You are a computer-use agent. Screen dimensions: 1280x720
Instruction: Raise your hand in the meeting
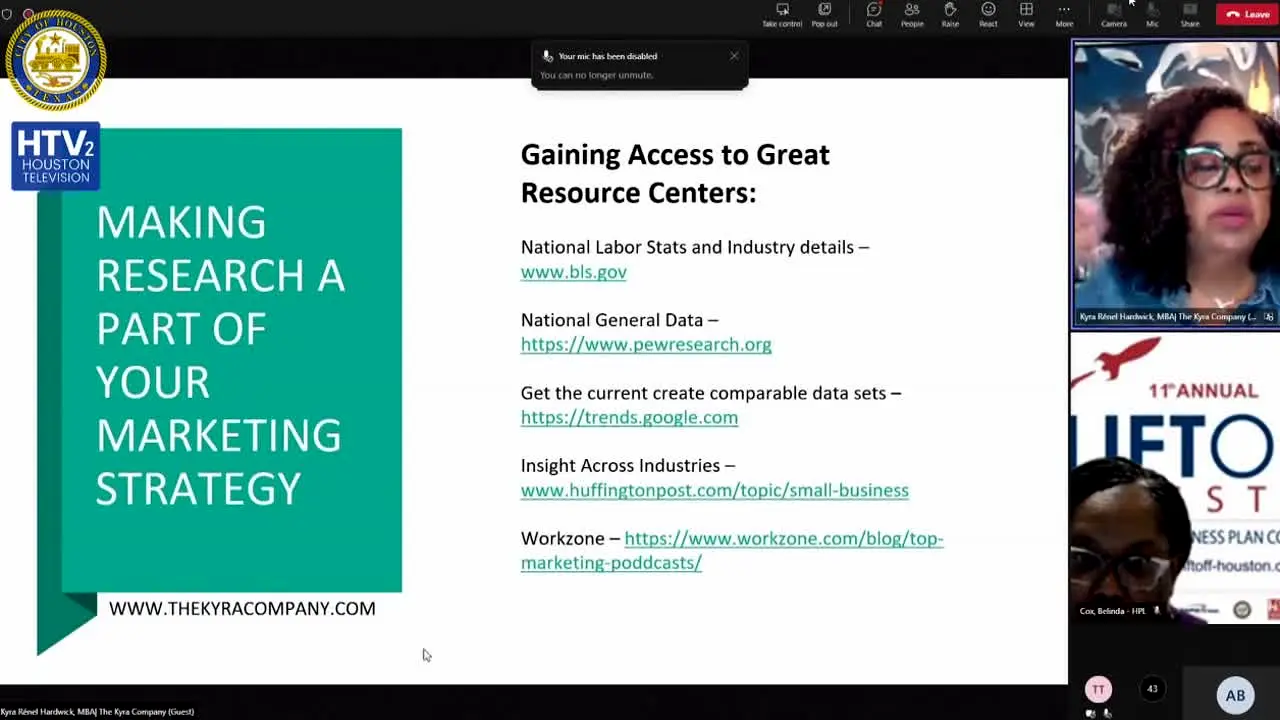(x=950, y=15)
